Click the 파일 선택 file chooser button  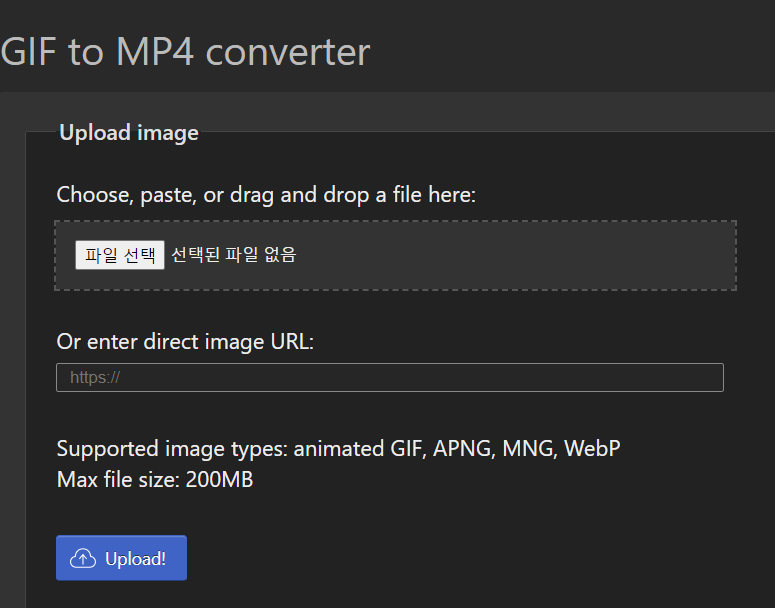point(120,255)
